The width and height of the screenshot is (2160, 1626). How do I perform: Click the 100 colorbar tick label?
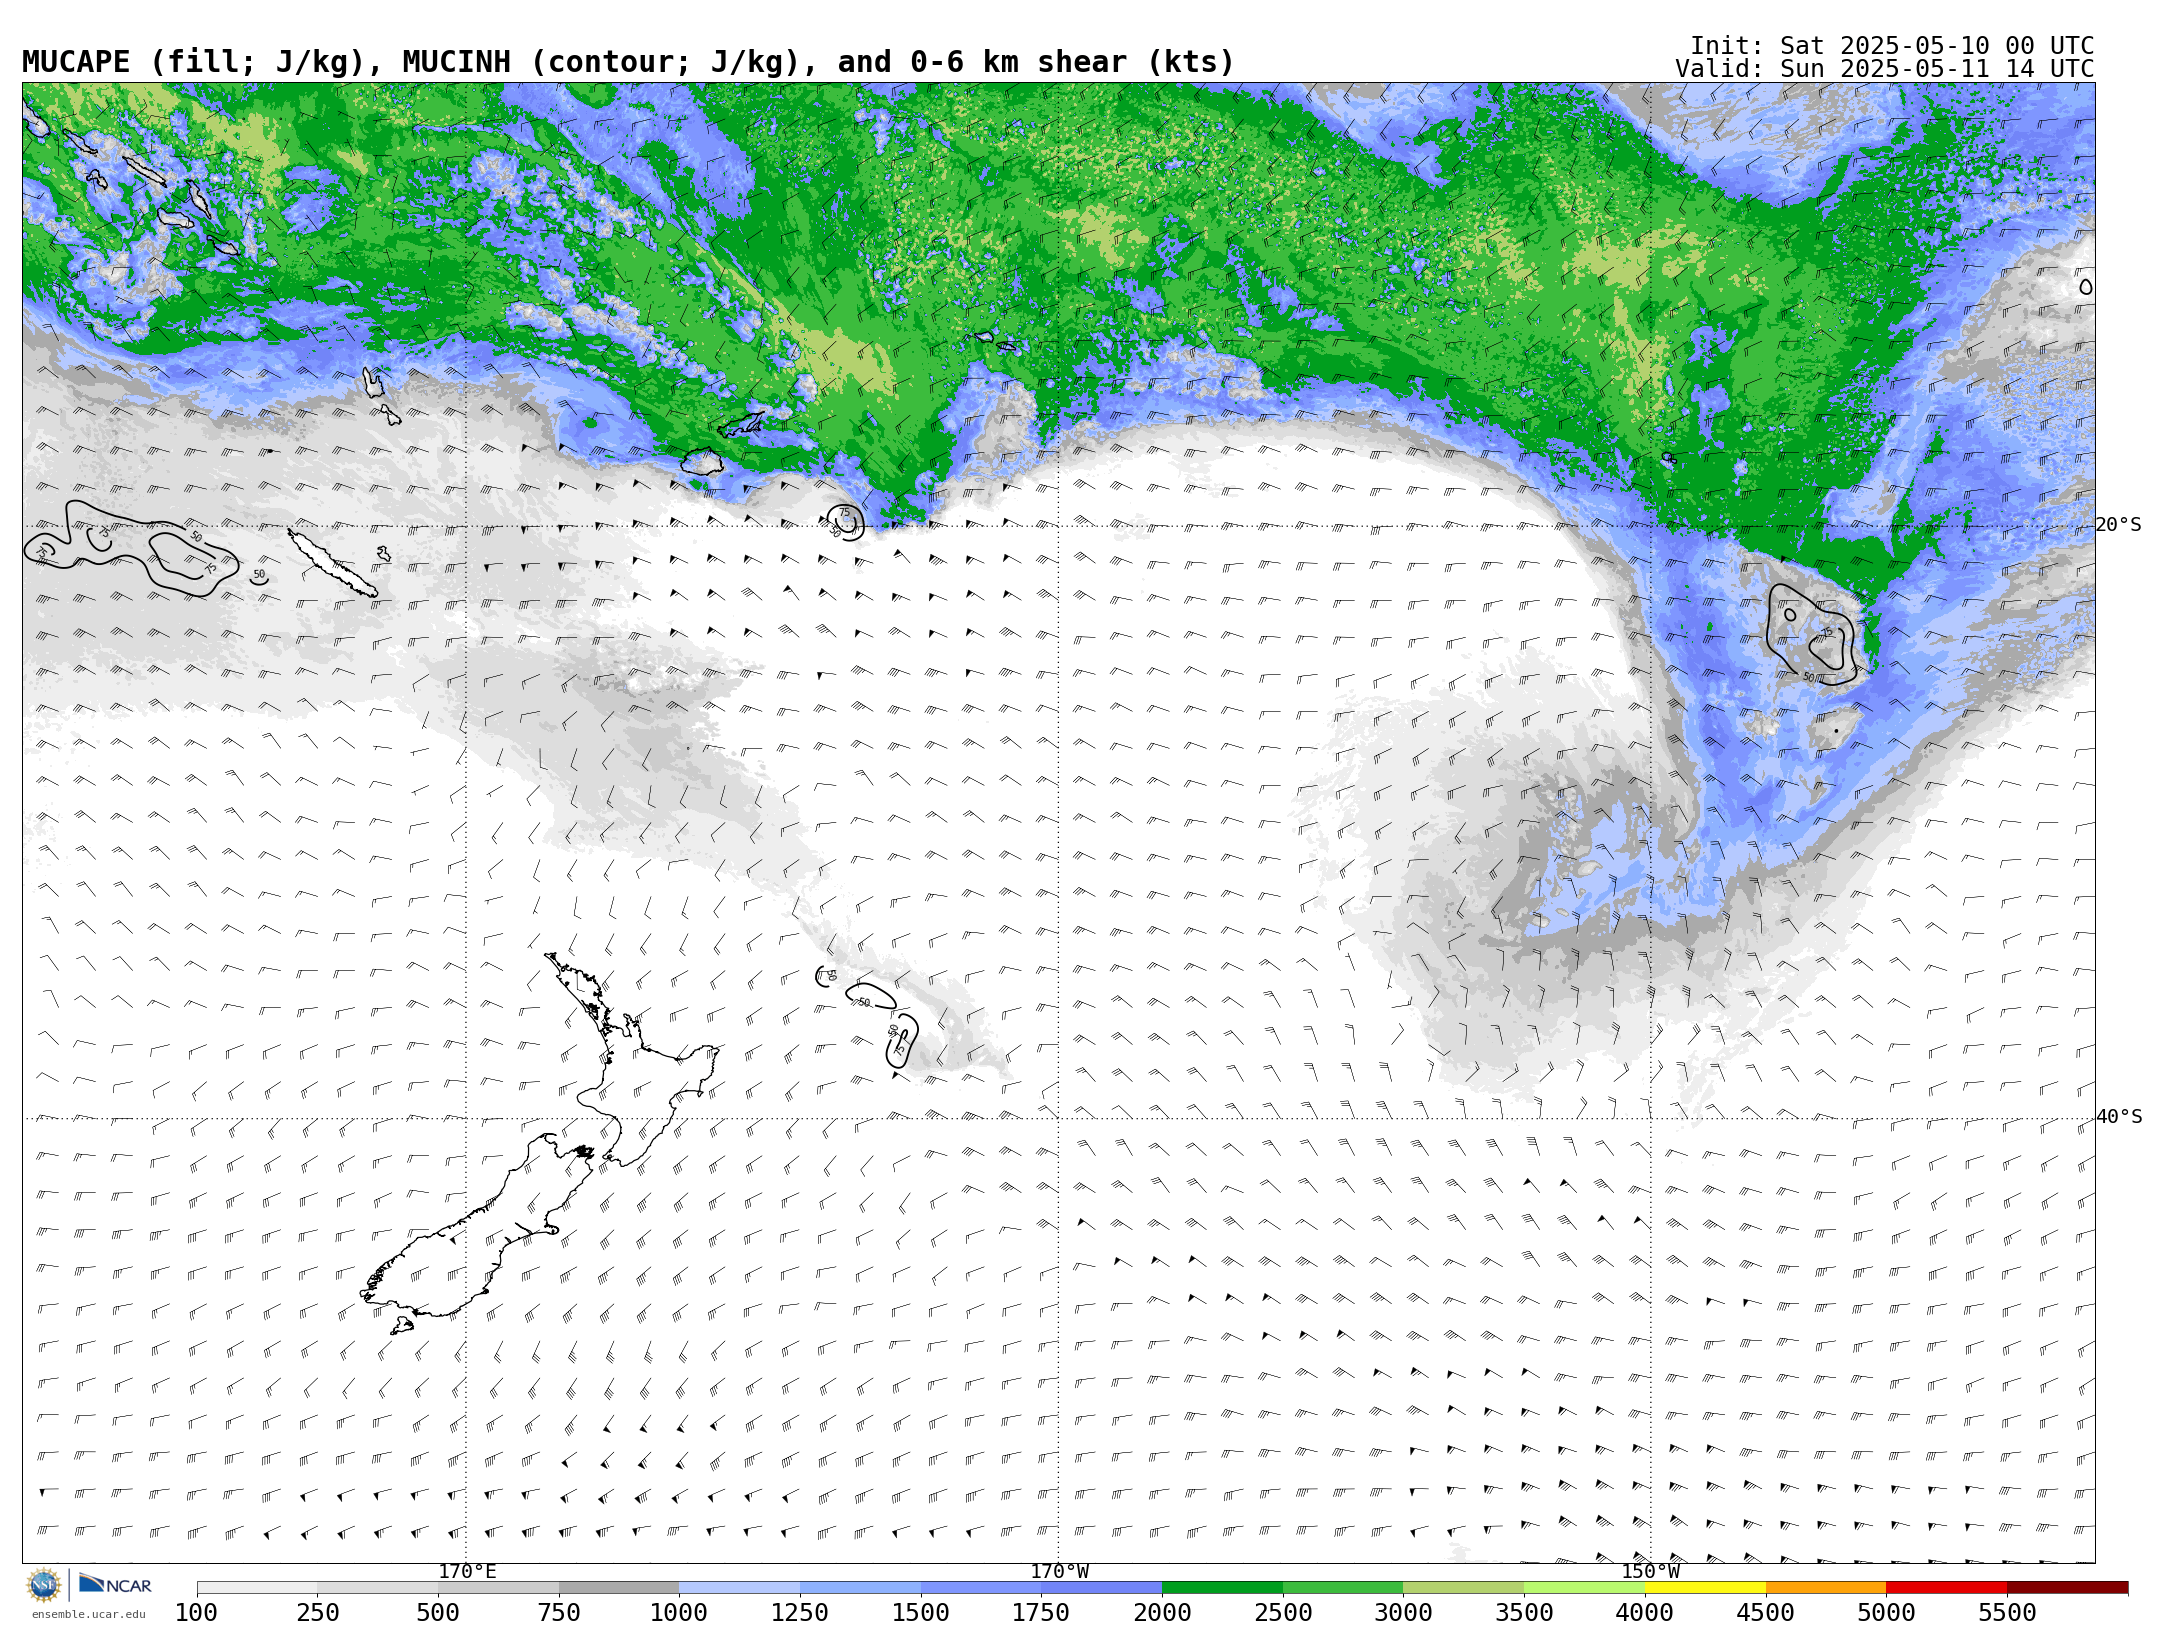pos(196,1613)
